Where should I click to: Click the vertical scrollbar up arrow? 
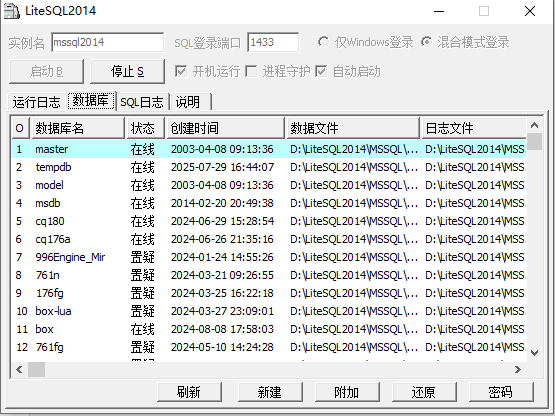click(x=534, y=125)
